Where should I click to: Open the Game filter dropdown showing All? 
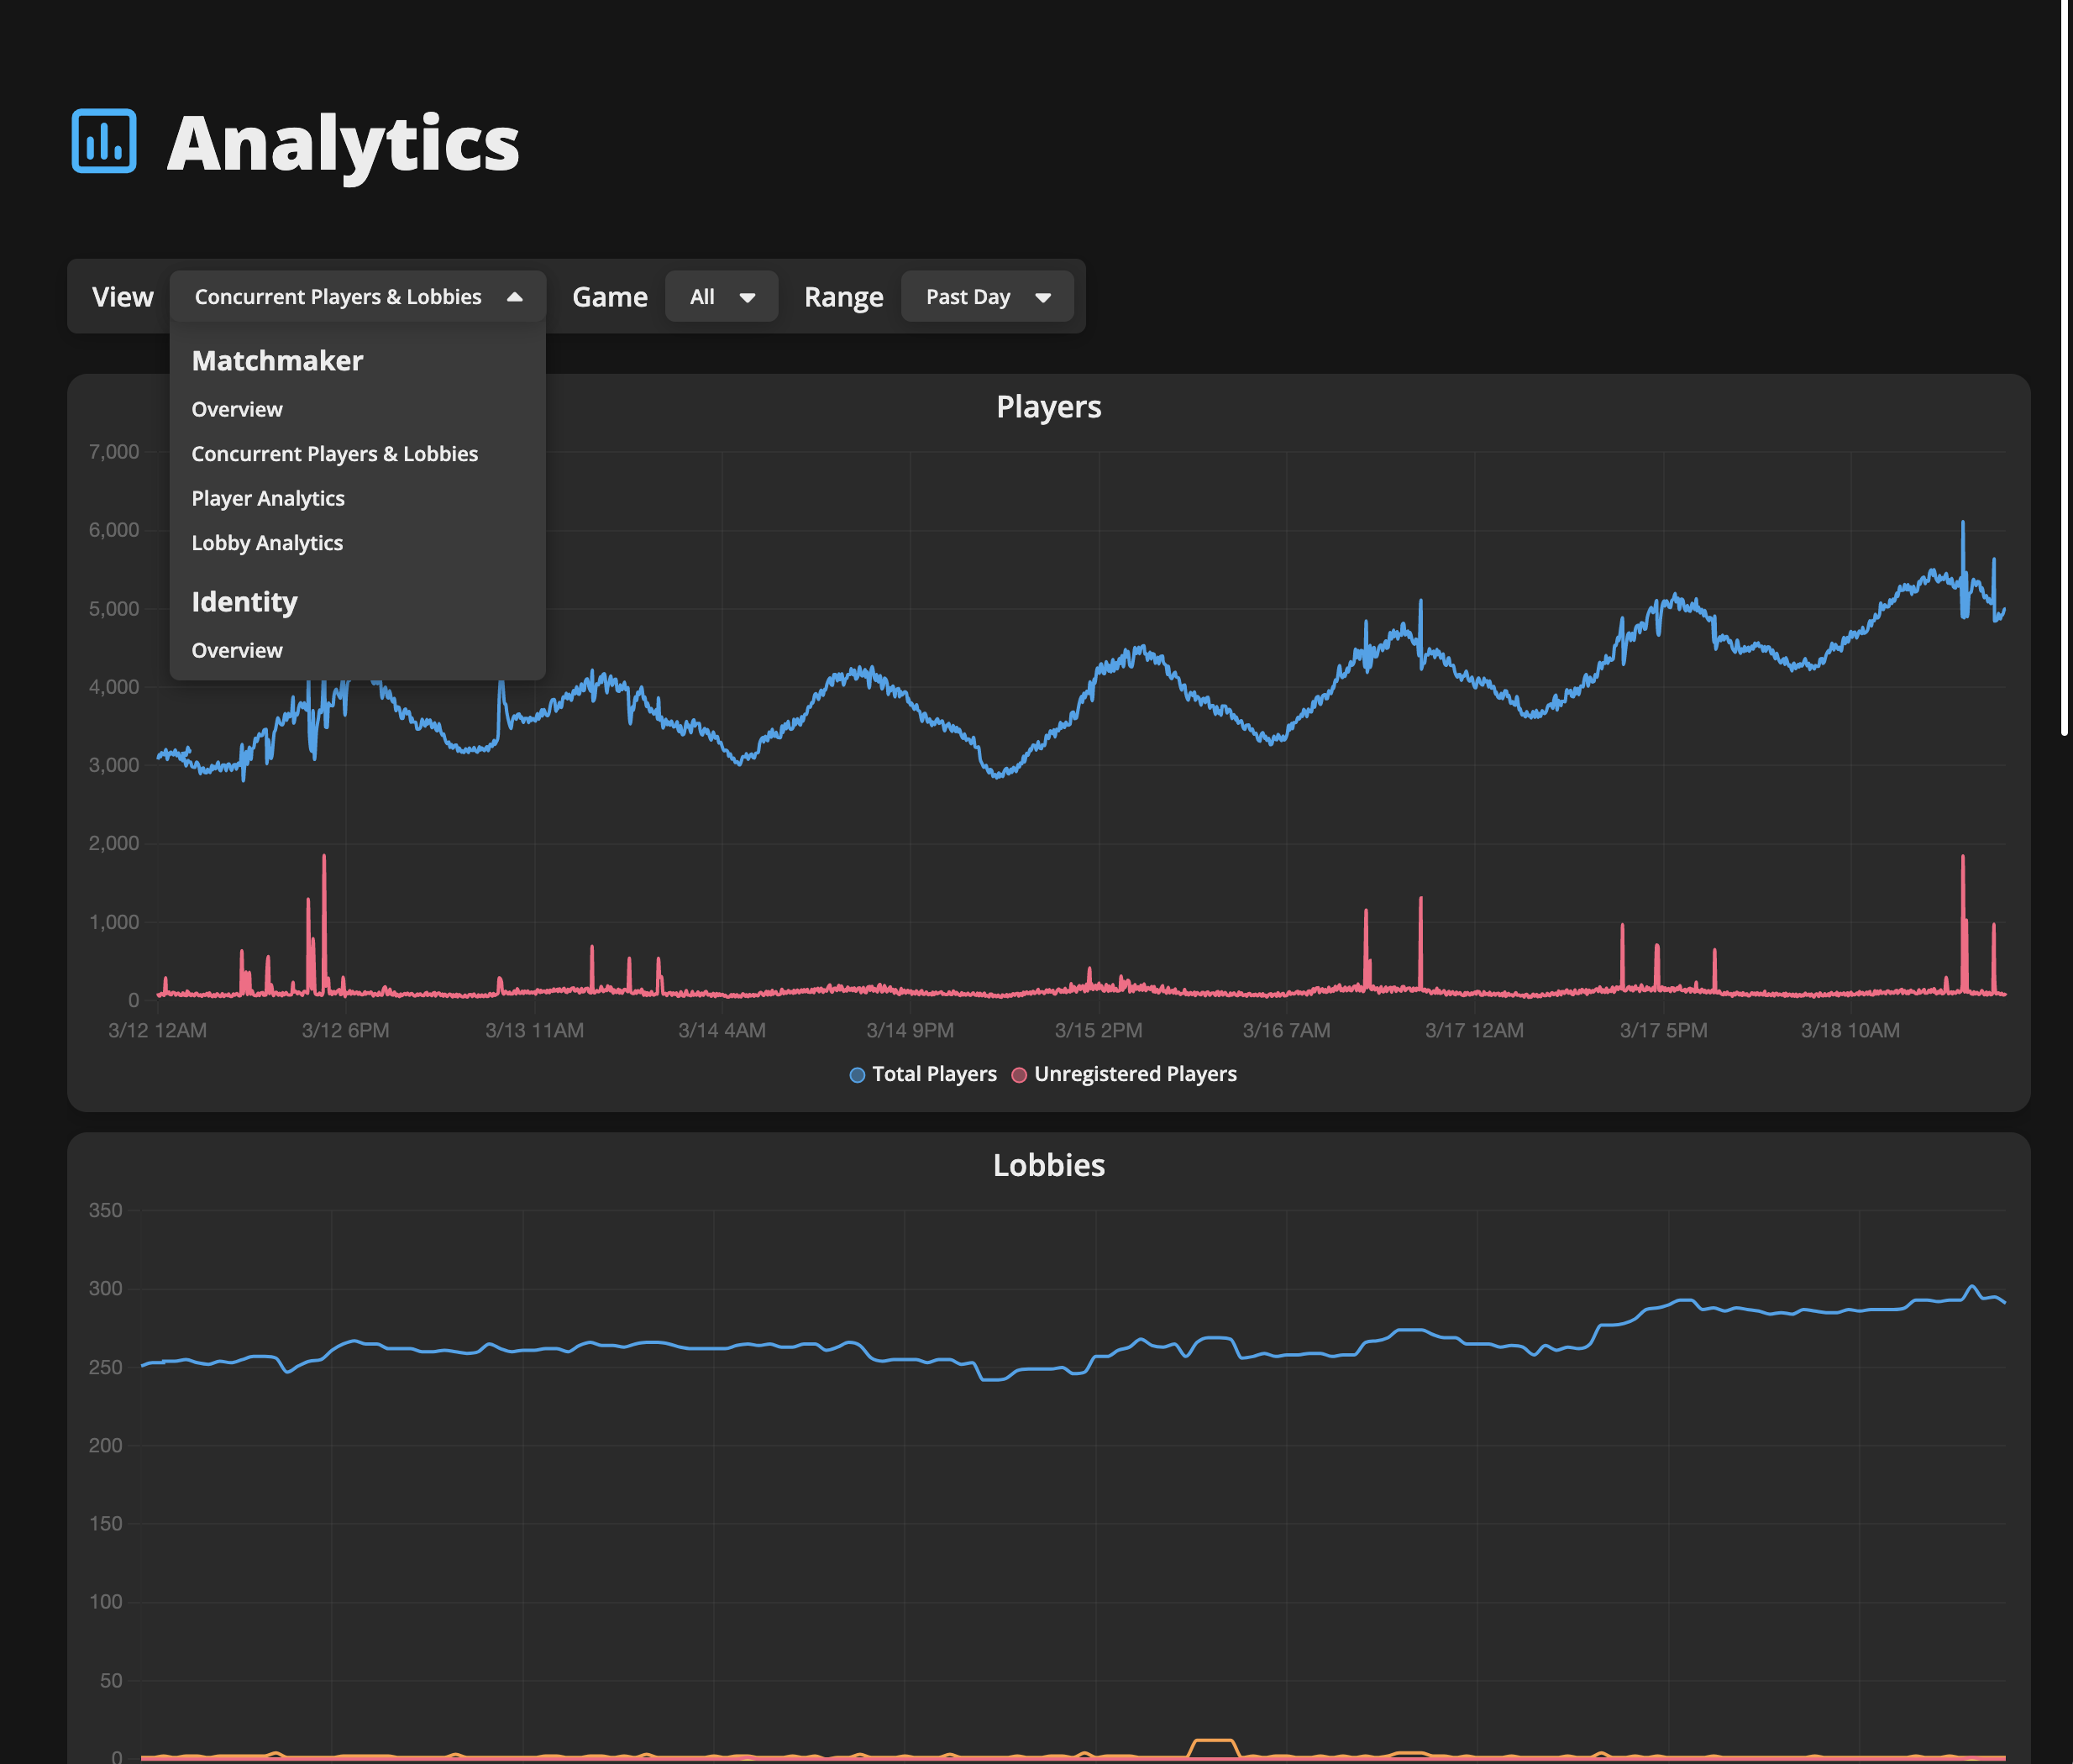[x=721, y=296]
